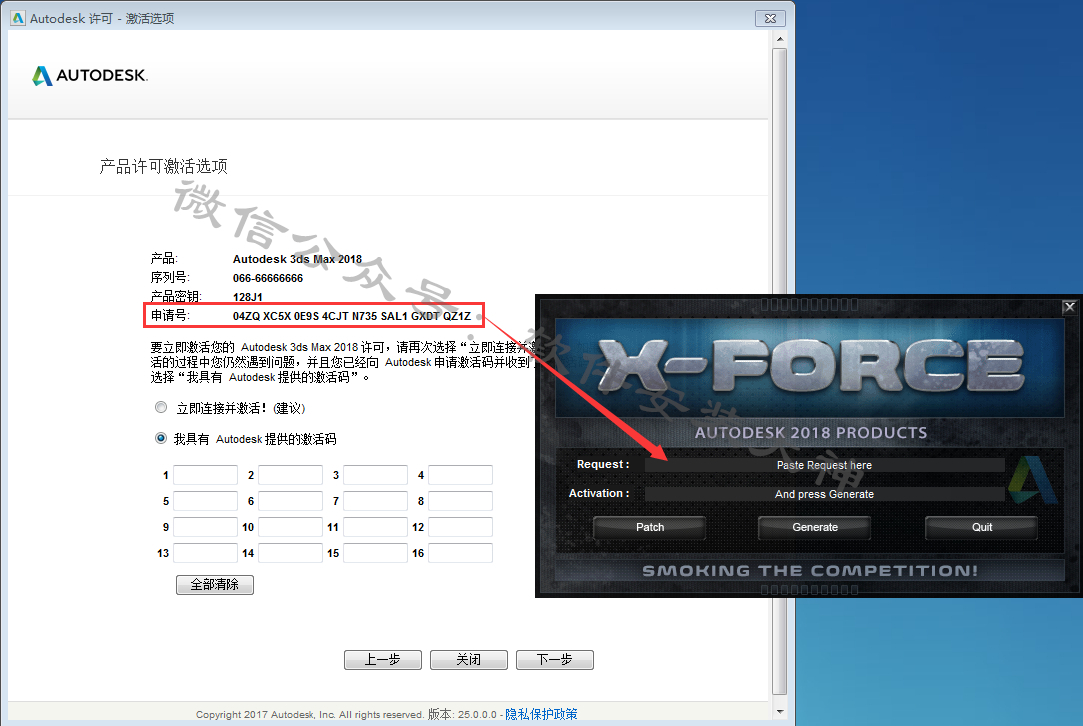The width and height of the screenshot is (1083, 726).
Task: Close the X-Force window with X
Action: coord(1069,307)
